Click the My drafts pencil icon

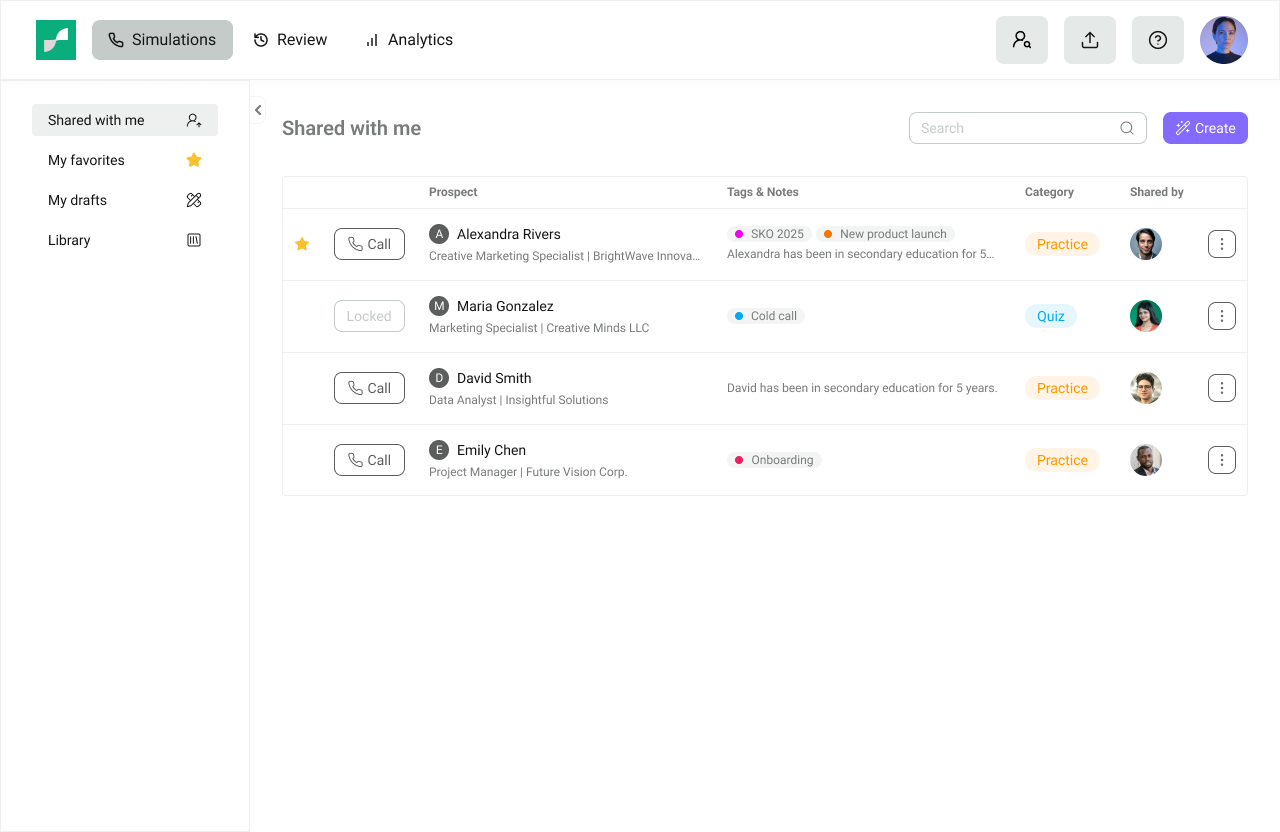click(x=194, y=200)
